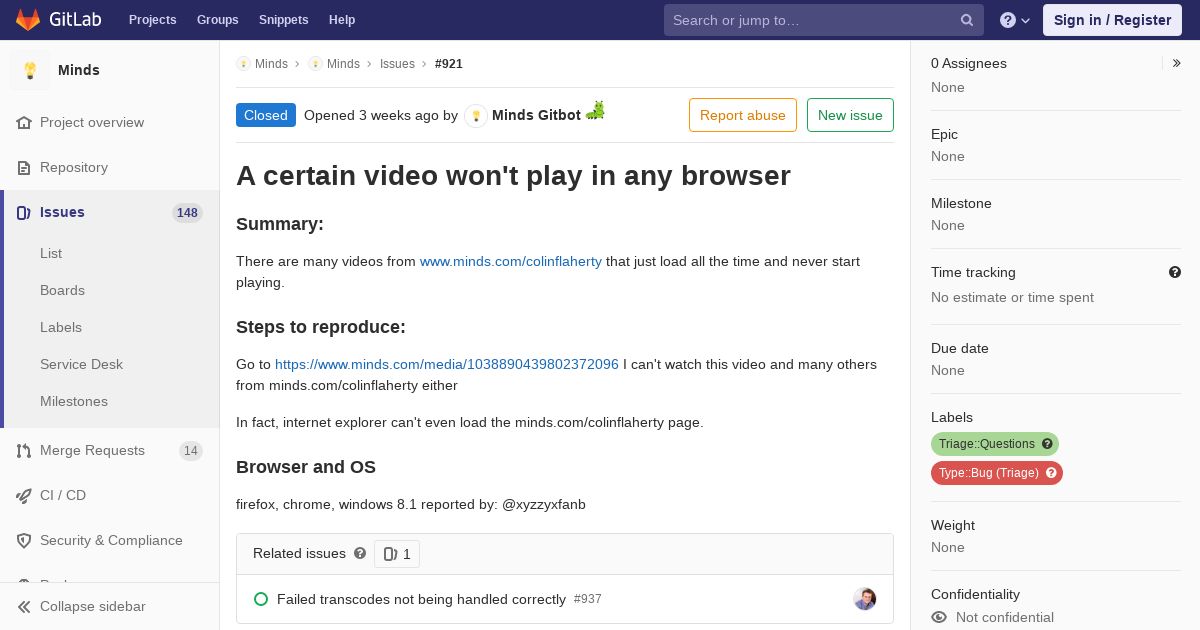Click the assignee avatar on issue #937

coord(865,599)
